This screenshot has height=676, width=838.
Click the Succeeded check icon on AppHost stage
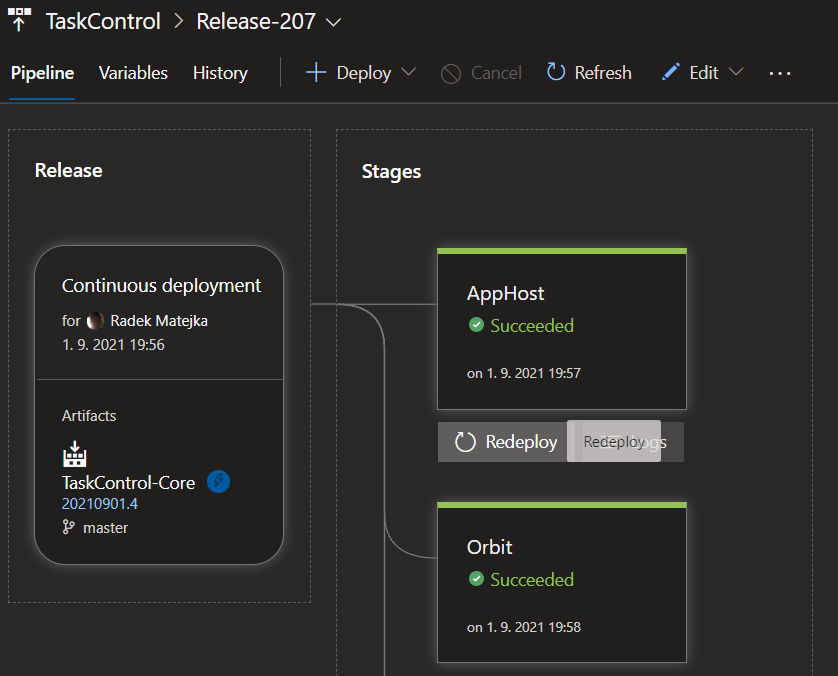click(475, 325)
